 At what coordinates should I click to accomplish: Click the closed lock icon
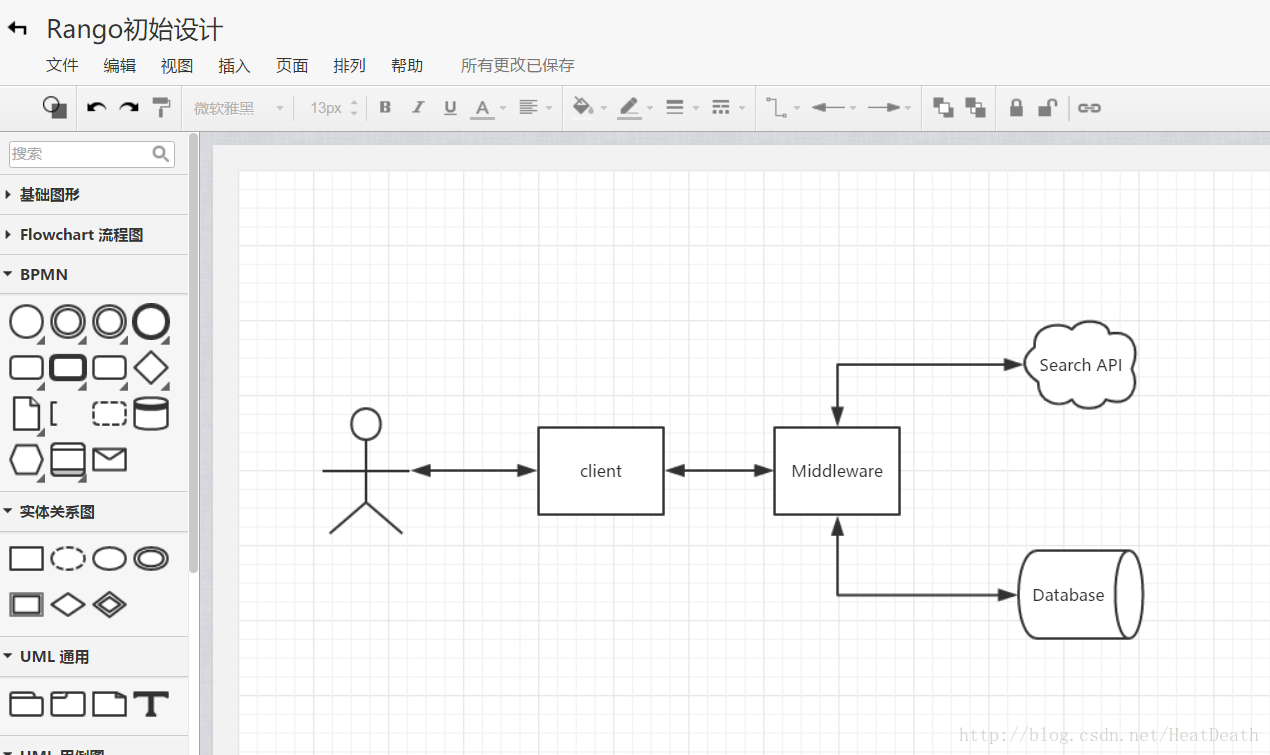pyautogui.click(x=1016, y=108)
